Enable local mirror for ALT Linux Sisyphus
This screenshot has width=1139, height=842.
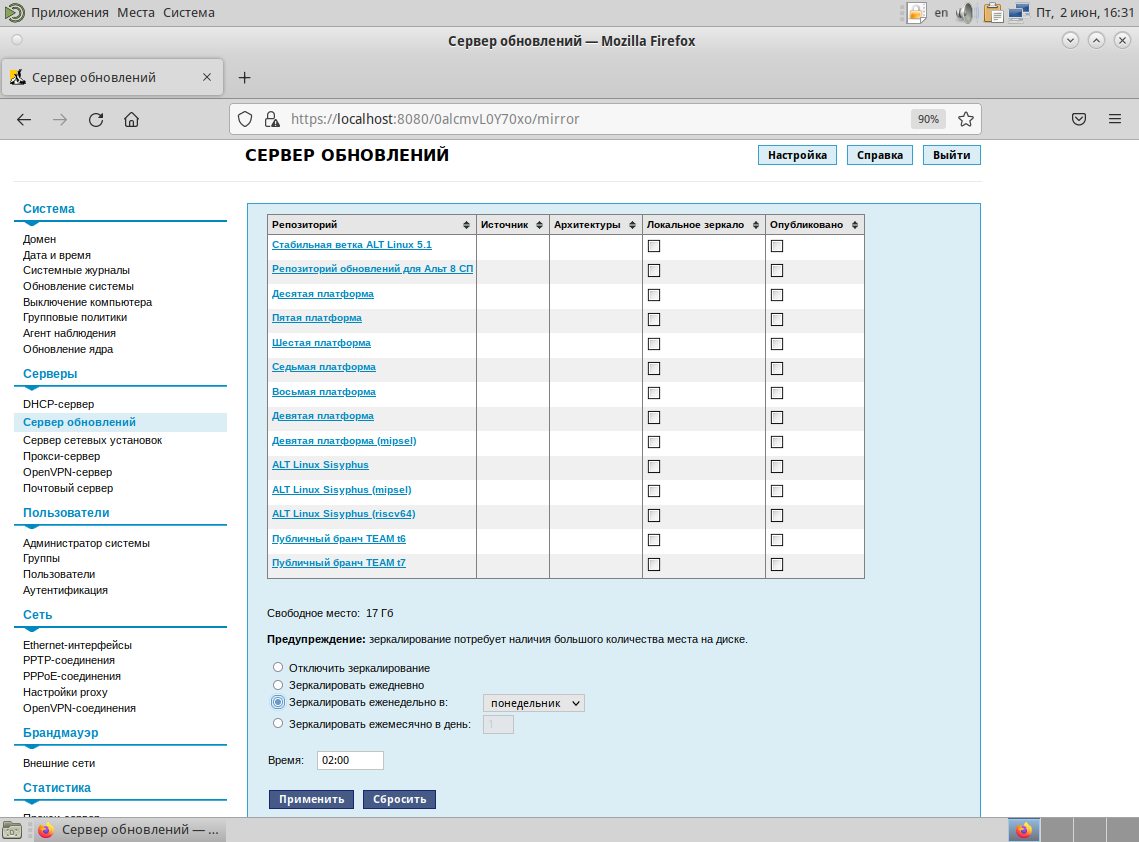654,466
